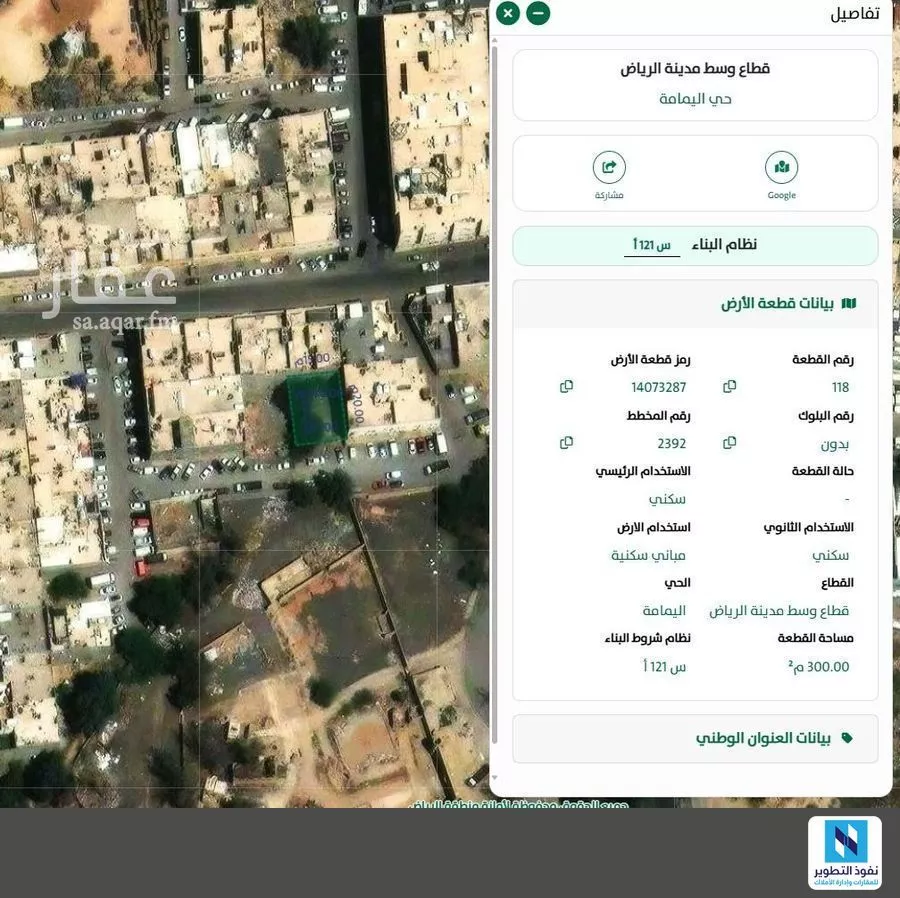Screen dimensions: 900x898
Task: Click the حي اليمامة district link
Action: click(695, 99)
